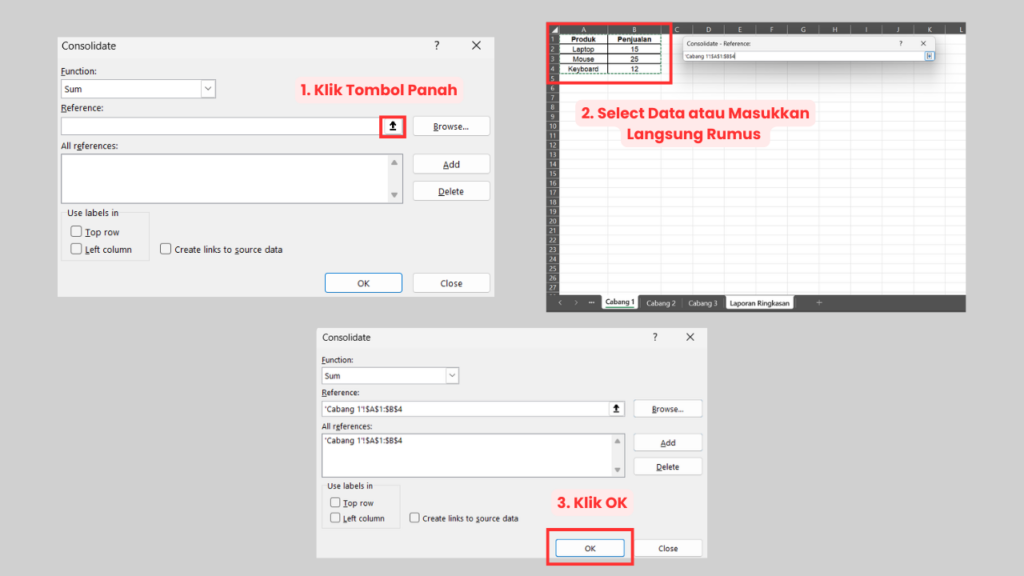
Task: Open the Sum Function dropdown above the empty Reference
Action: pos(208,89)
